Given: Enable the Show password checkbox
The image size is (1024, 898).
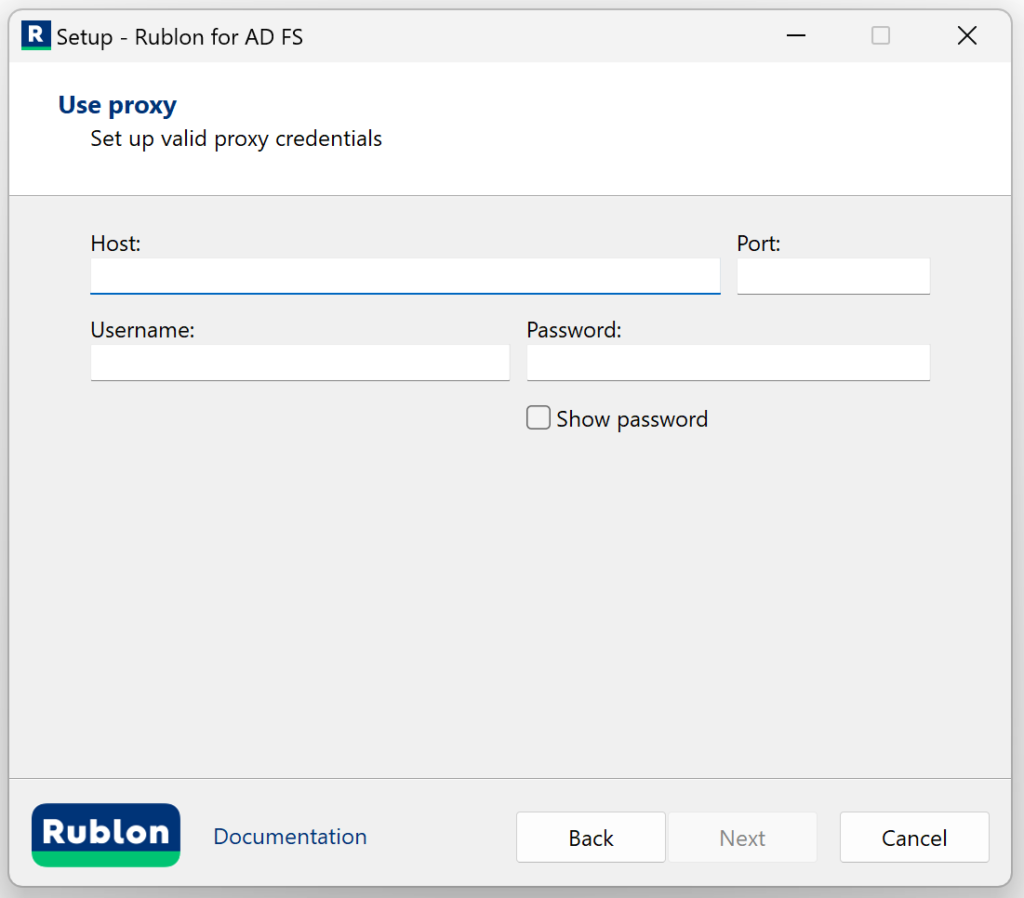Looking at the screenshot, I should [537, 417].
